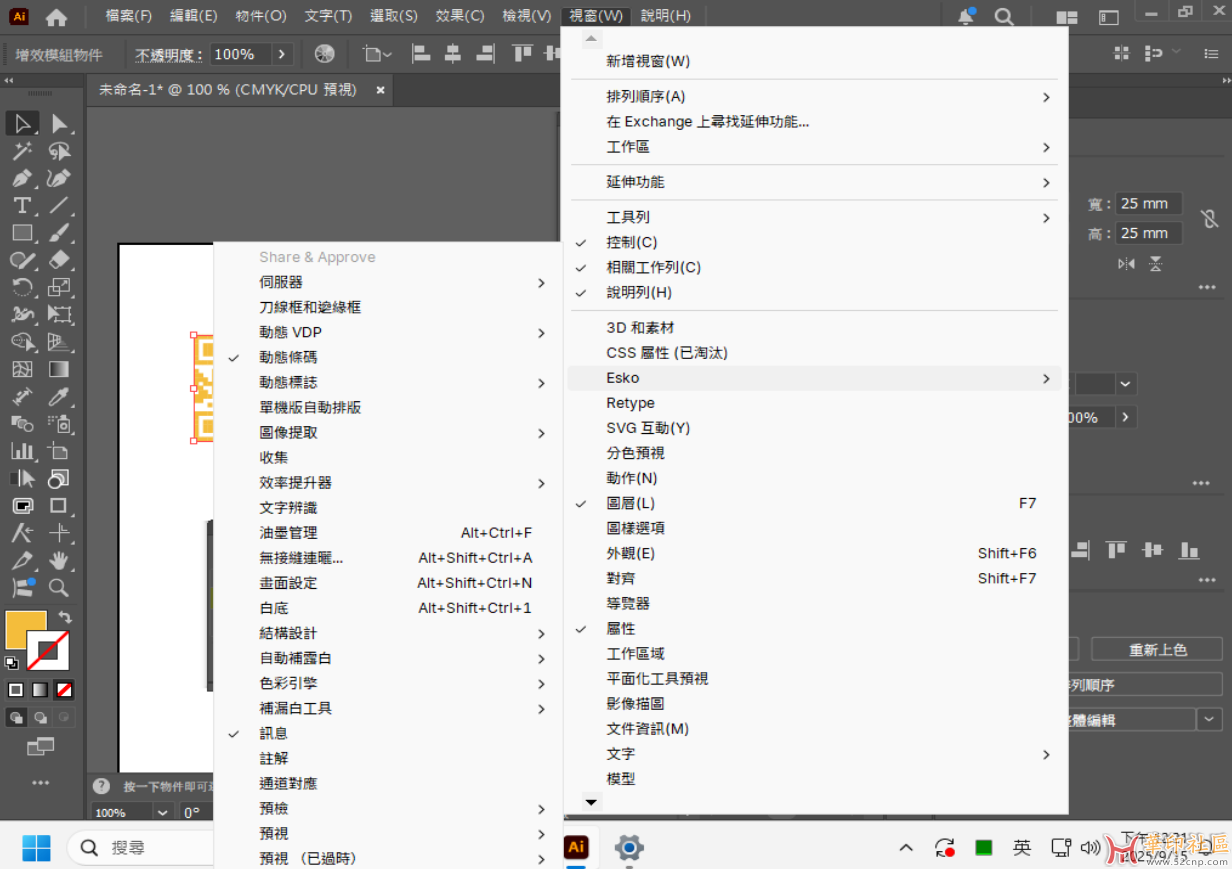The image size is (1232, 869).
Task: Choose 新增視窗(W) from the Window menu
Action: pos(648,61)
